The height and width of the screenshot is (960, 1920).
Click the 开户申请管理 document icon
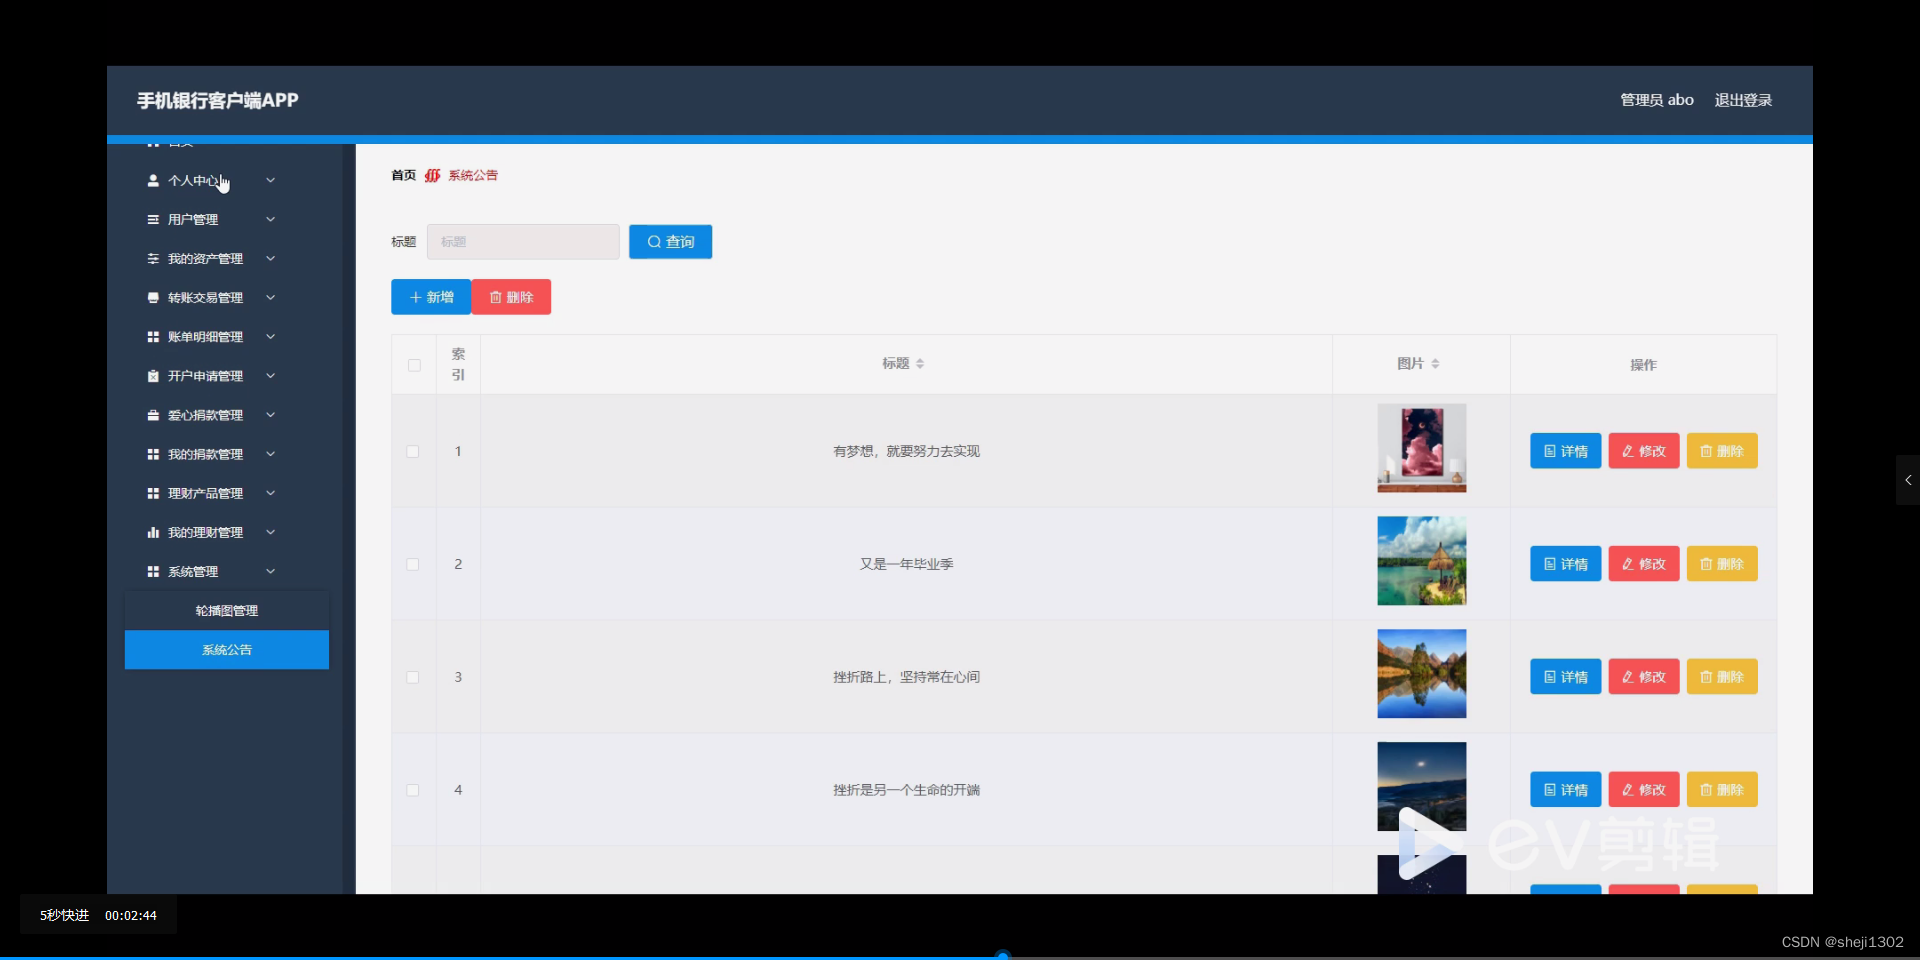152,376
